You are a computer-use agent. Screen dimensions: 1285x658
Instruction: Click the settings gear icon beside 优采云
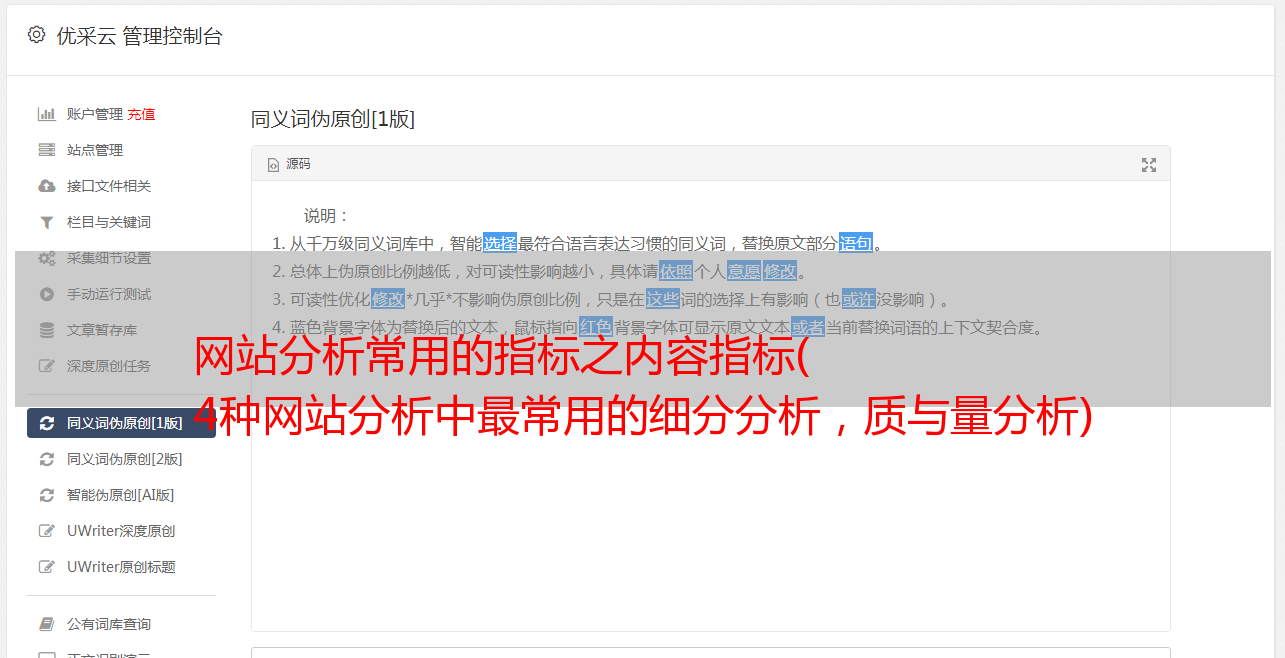[x=37, y=35]
